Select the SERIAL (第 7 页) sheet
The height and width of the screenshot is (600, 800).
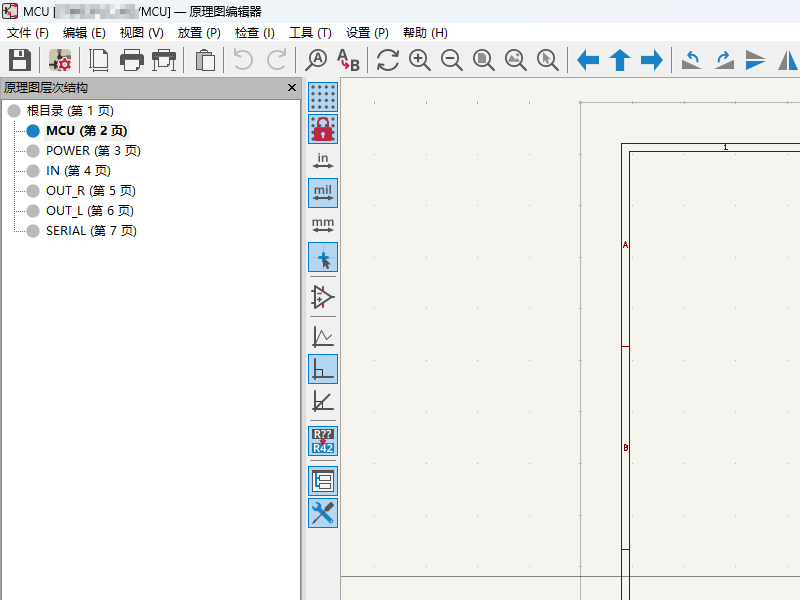(91, 231)
